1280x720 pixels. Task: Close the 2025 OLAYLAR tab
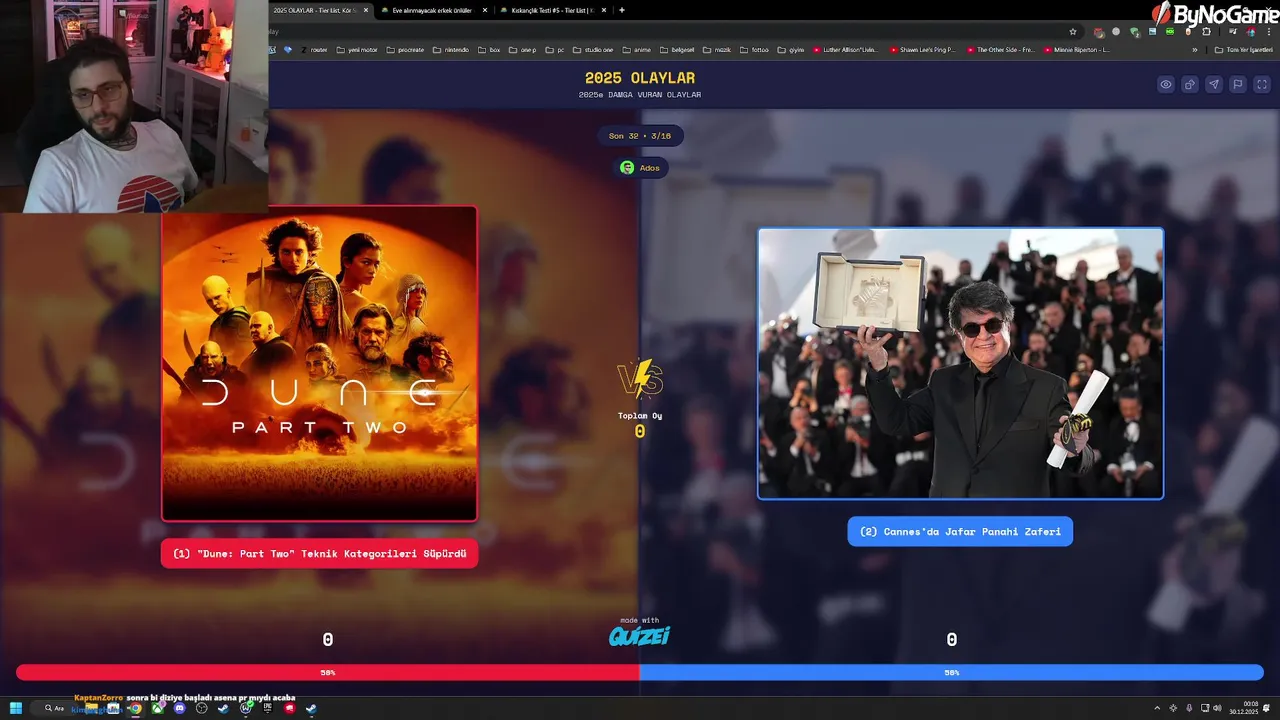point(366,10)
